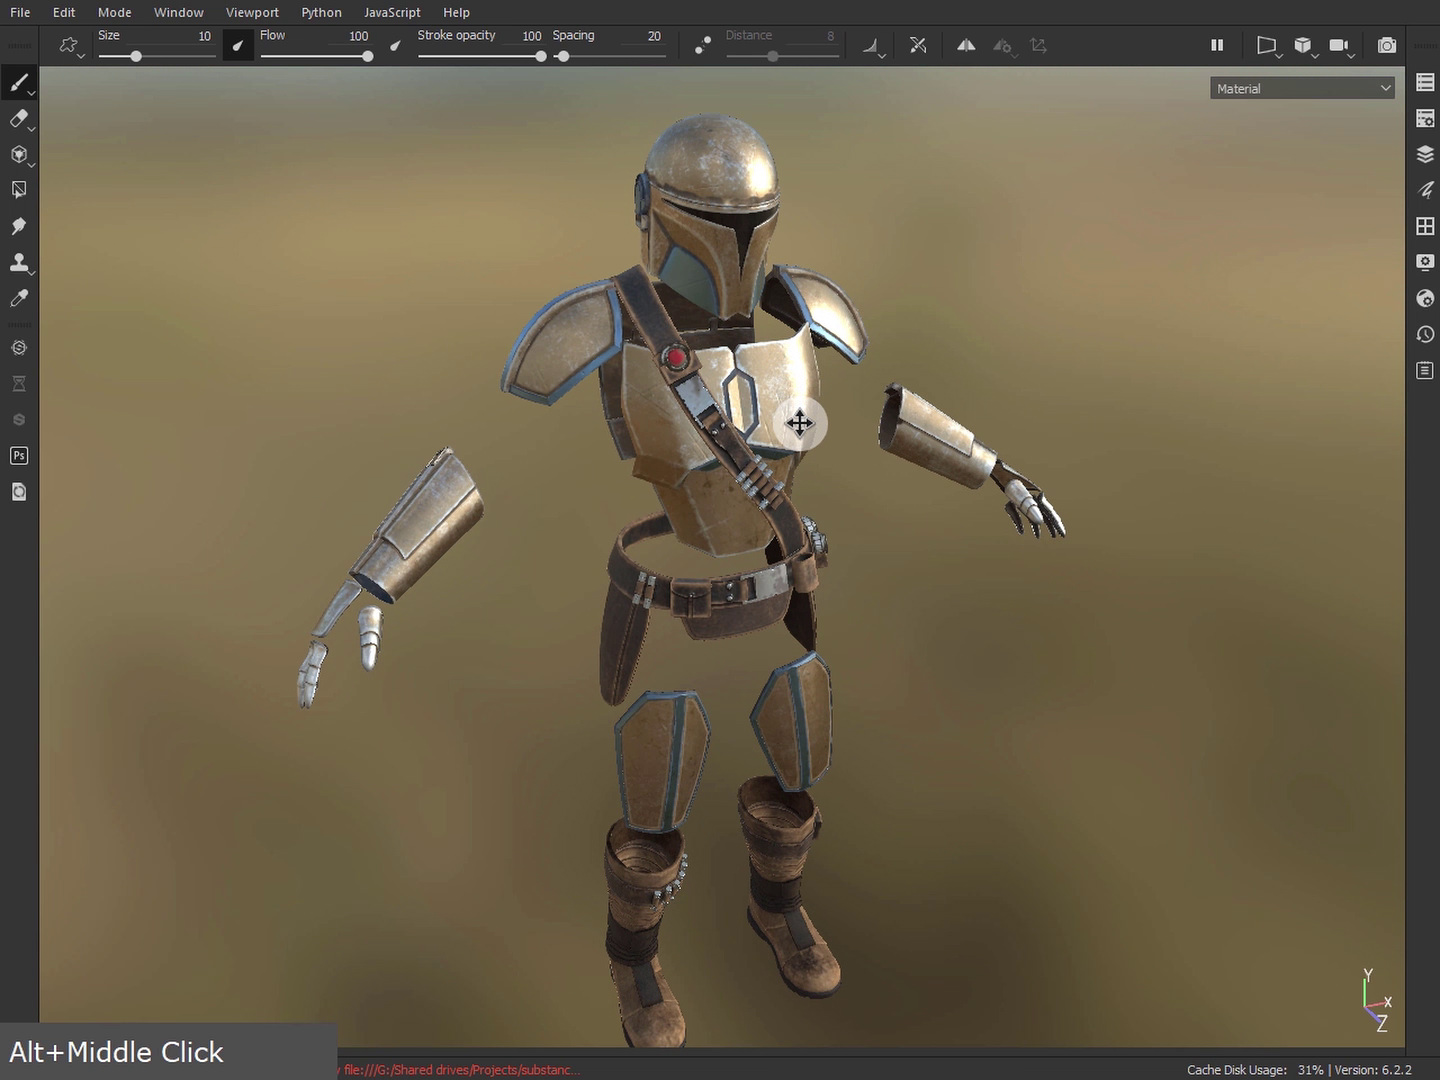Viewport: 1440px width, 1080px height.
Task: Pick the Clone stamp tool
Action: click(x=18, y=263)
